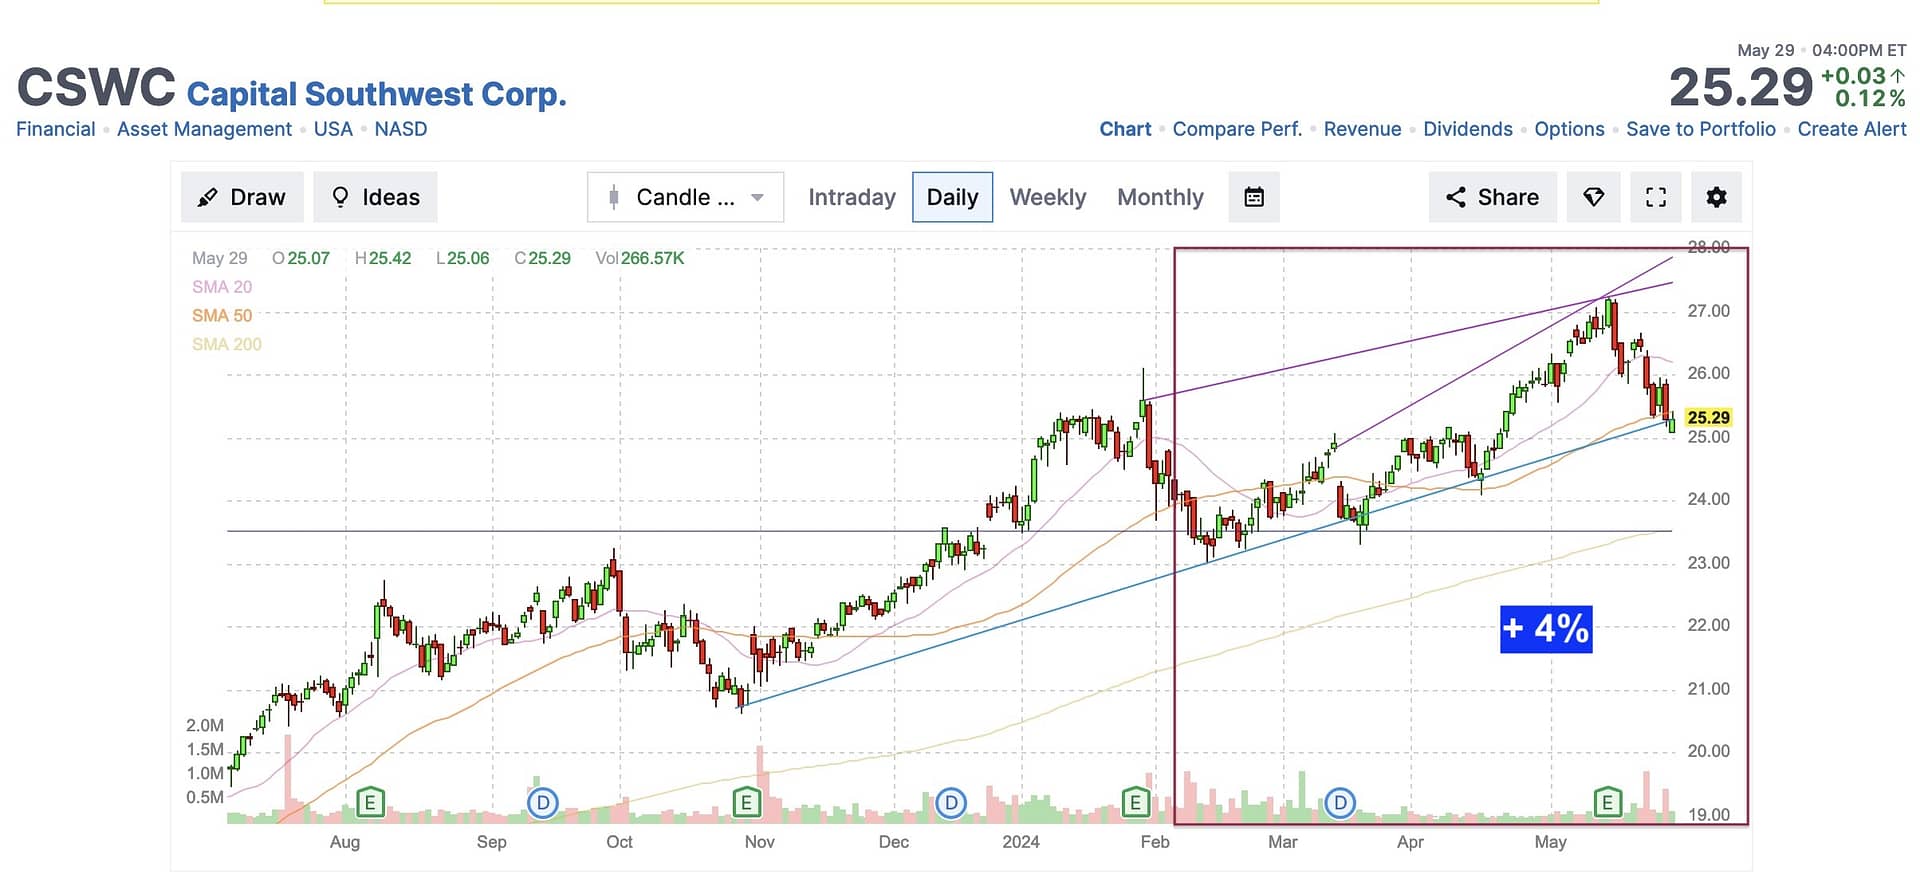Click the Vol 266.57K value

[640, 258]
